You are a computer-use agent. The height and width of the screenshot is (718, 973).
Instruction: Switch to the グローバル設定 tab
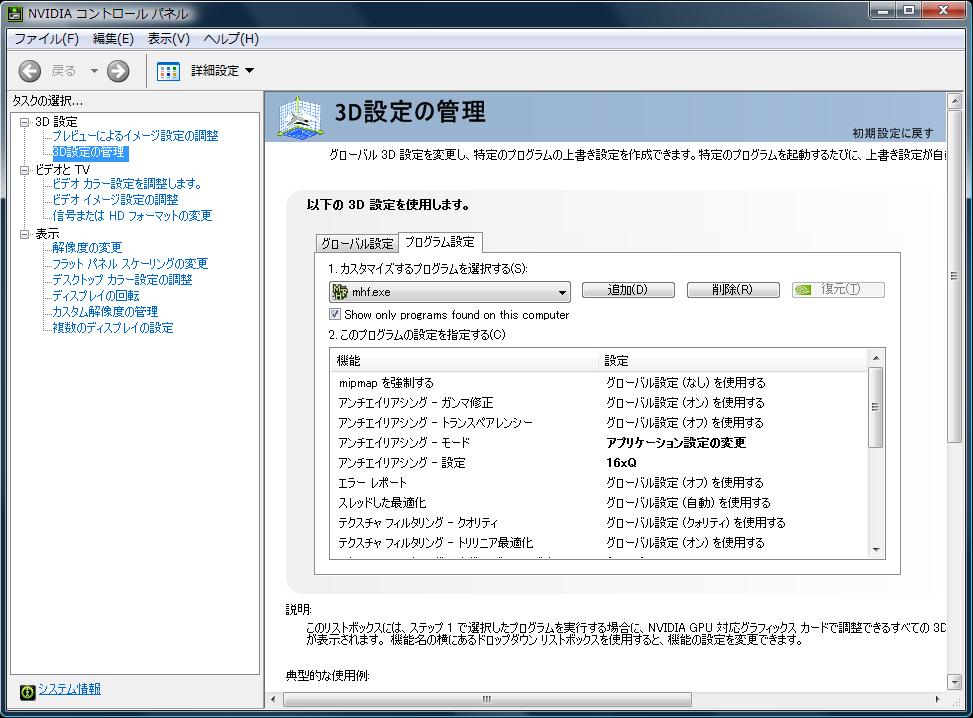[357, 243]
